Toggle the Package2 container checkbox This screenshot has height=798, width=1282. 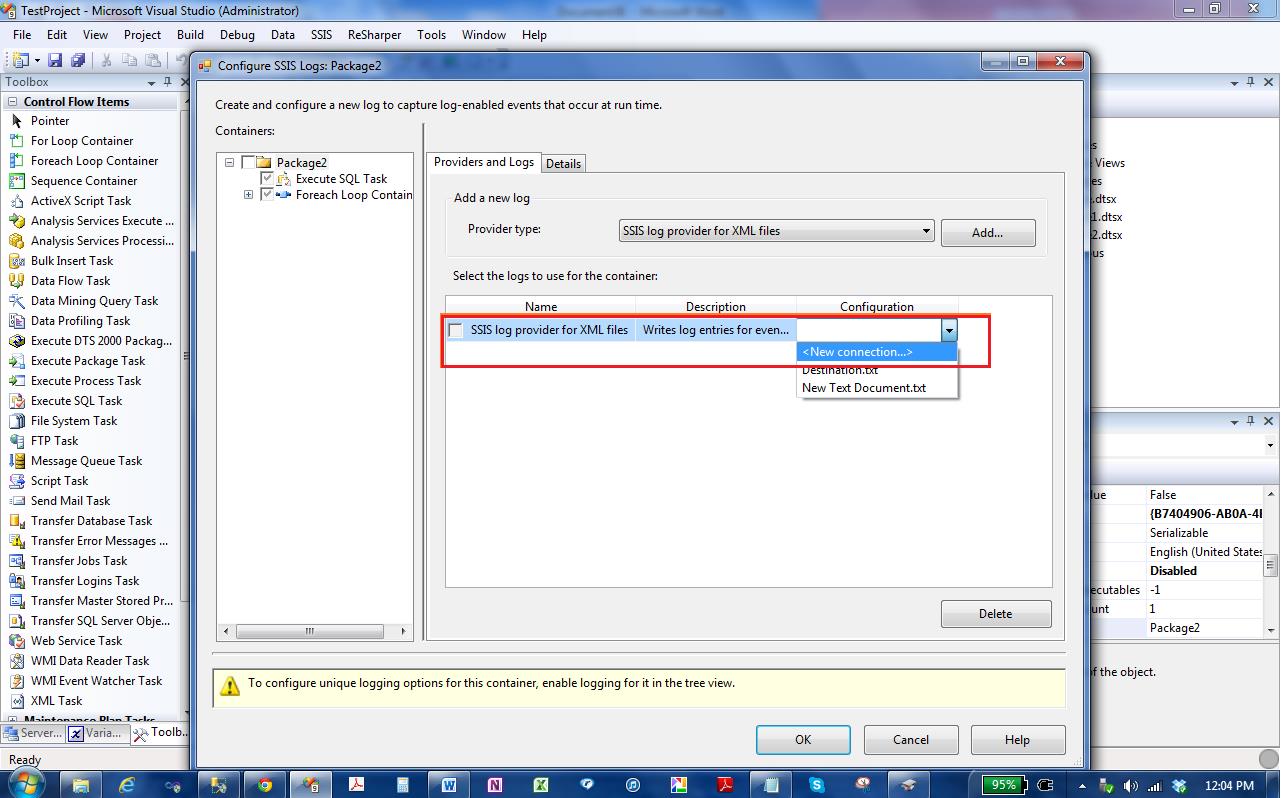pyautogui.click(x=248, y=163)
